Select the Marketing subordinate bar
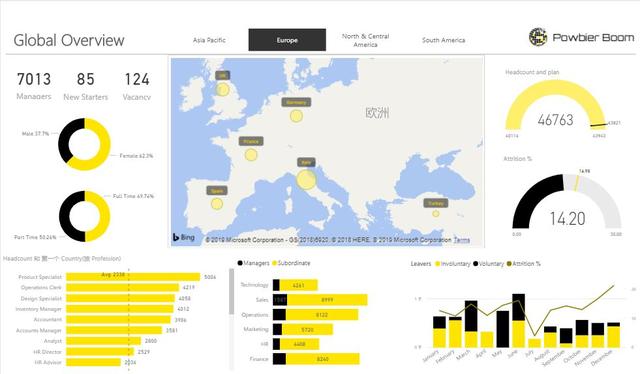The image size is (640, 374). coord(307,329)
